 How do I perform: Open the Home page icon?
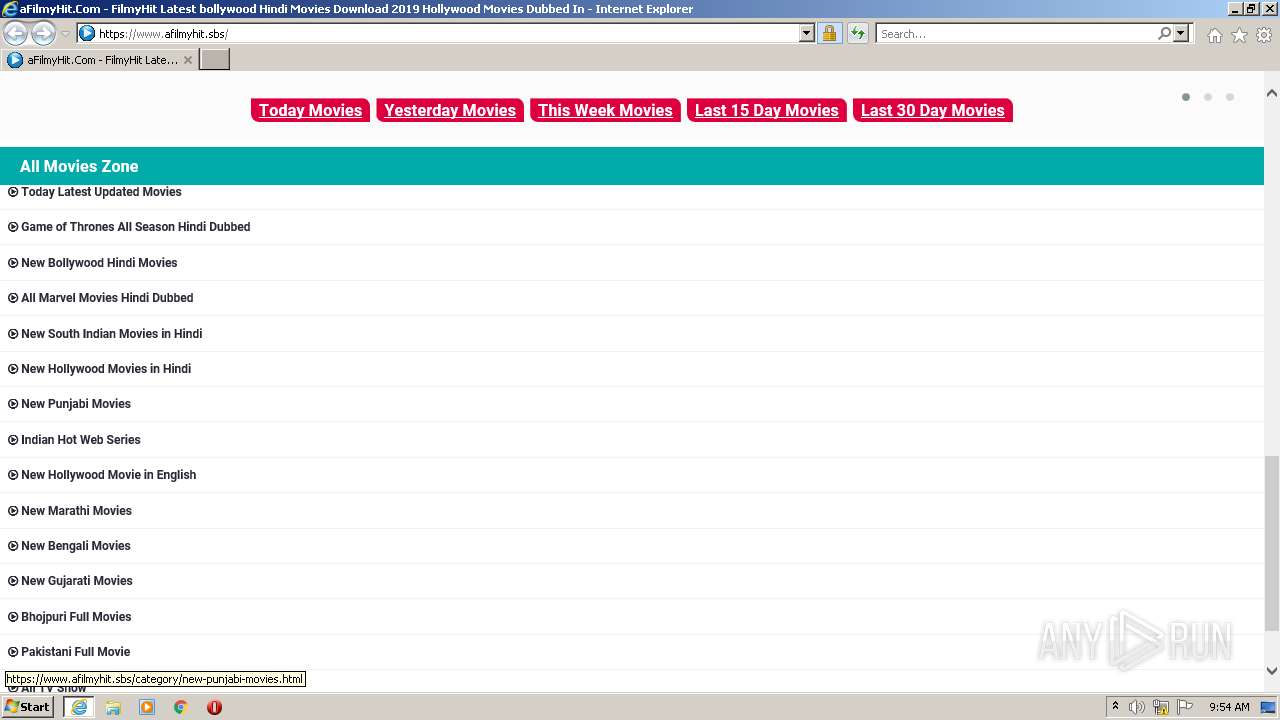point(1214,35)
